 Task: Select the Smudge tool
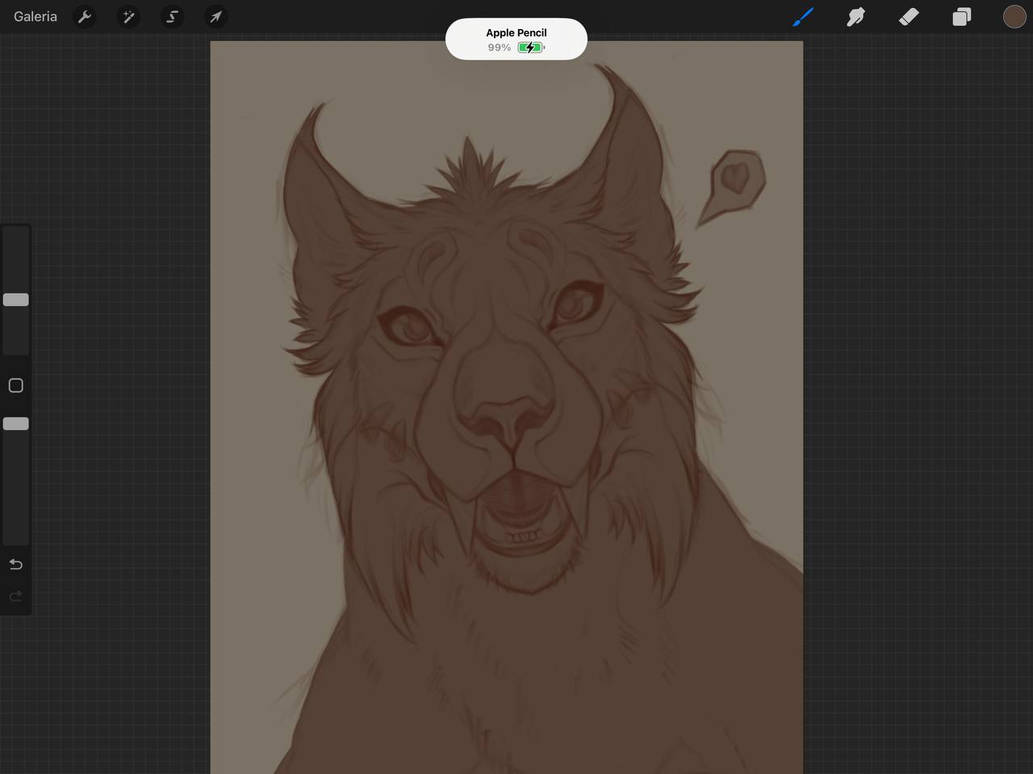pos(856,17)
